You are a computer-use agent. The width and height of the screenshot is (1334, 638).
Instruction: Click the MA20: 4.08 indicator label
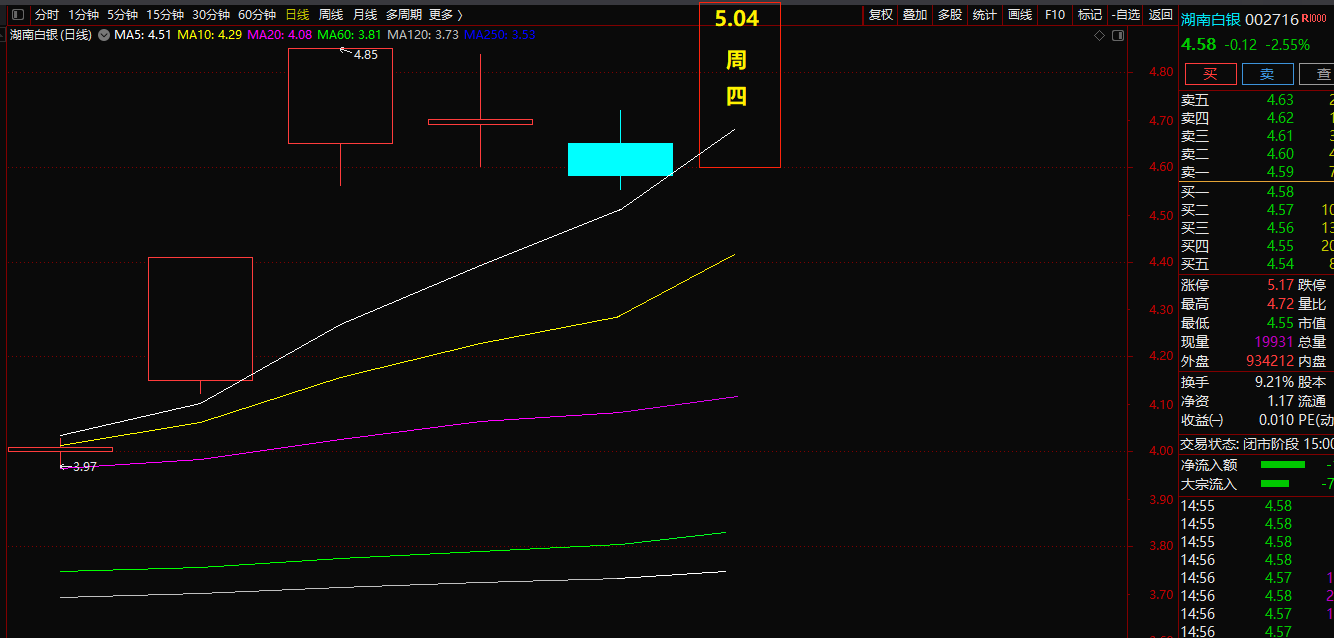(280, 35)
